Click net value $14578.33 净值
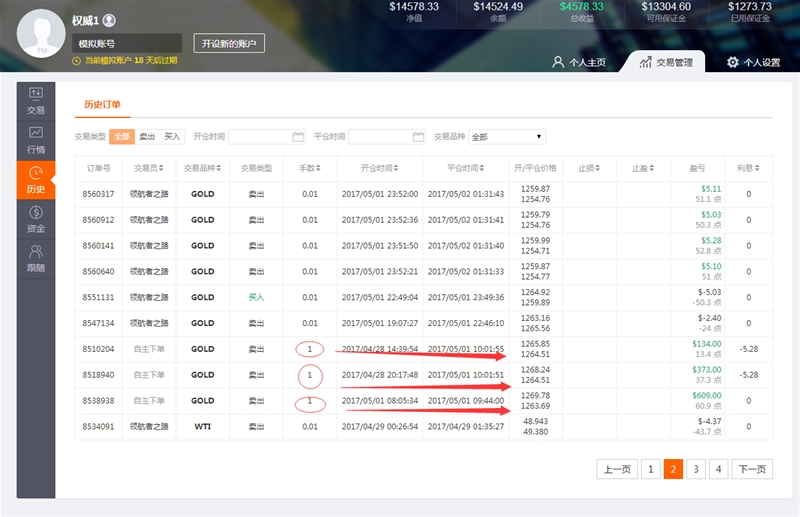Viewport: 800px width, 517px height. pyautogui.click(x=414, y=7)
